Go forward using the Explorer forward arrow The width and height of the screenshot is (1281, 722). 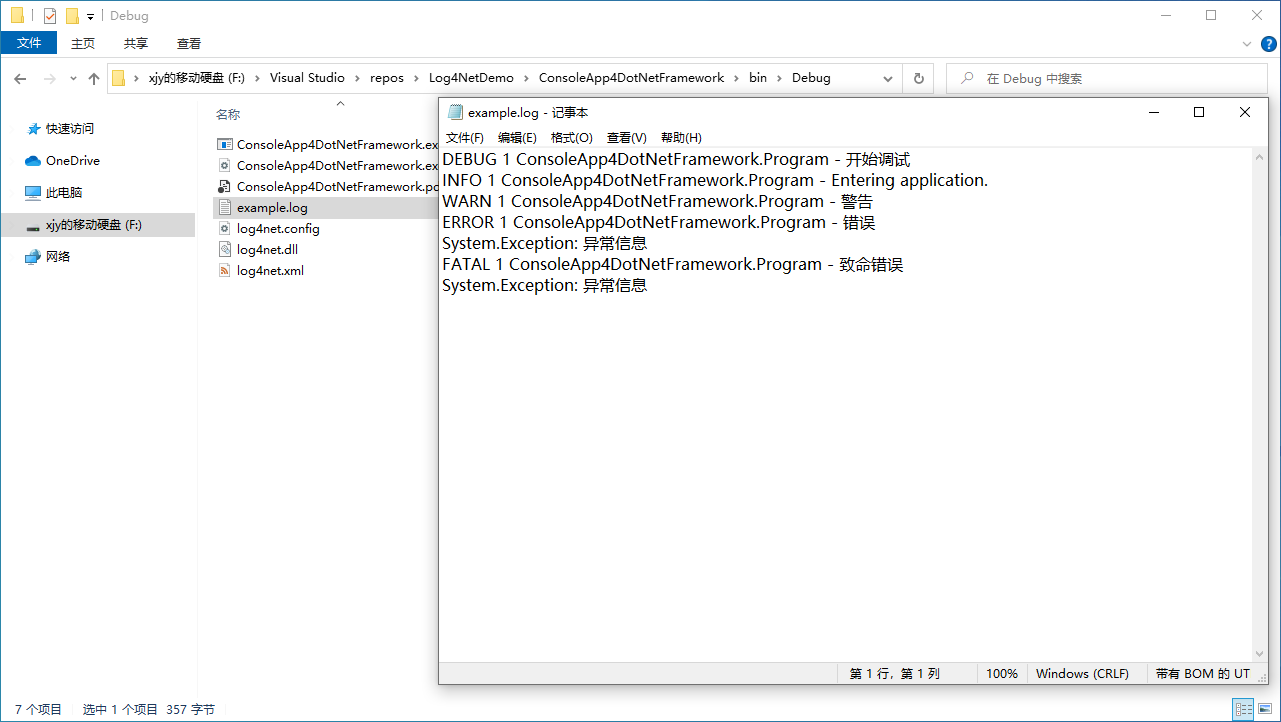(50, 78)
